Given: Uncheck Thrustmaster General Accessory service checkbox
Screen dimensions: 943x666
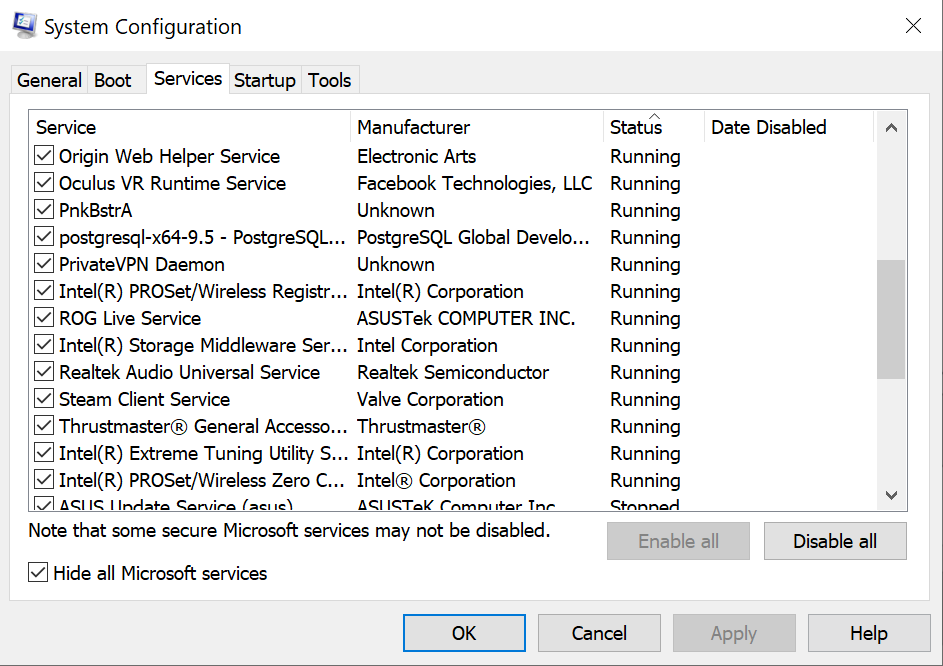Looking at the screenshot, I should pos(44,427).
